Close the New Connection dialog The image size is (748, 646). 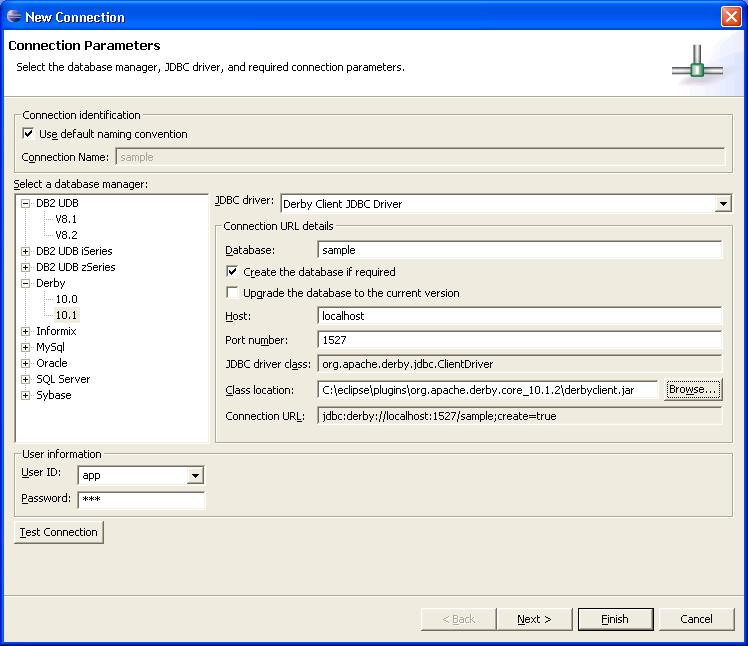(731, 17)
